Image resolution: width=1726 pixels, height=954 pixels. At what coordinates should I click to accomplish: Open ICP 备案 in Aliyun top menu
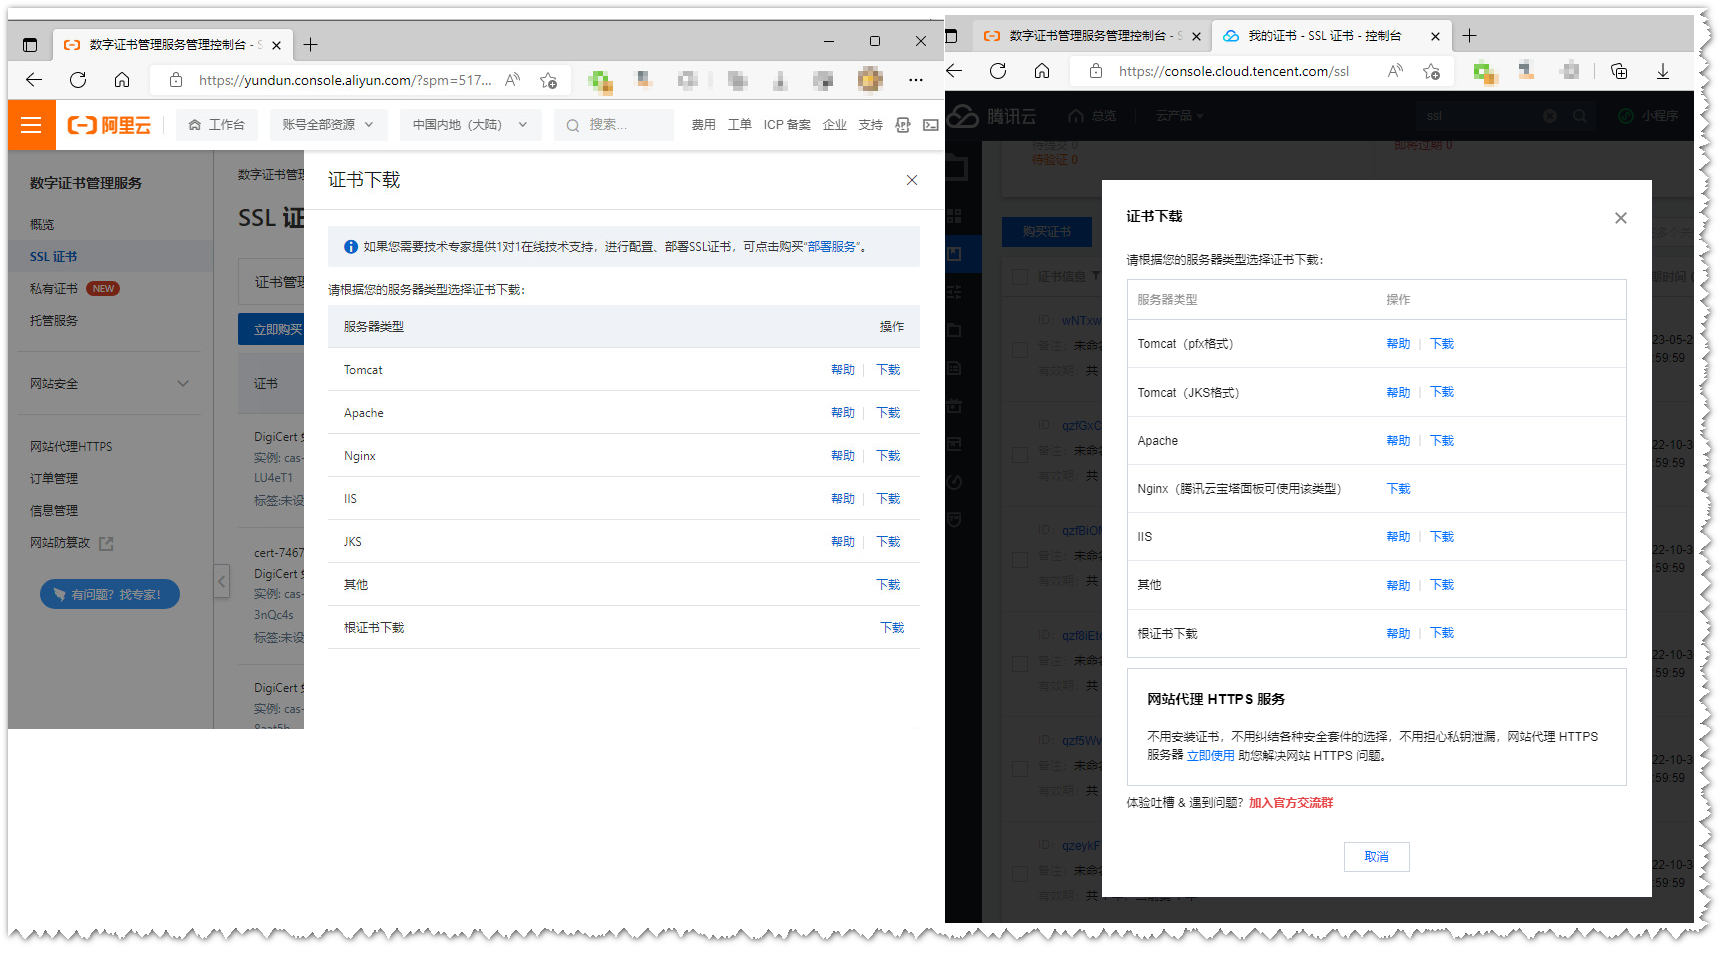click(x=787, y=125)
